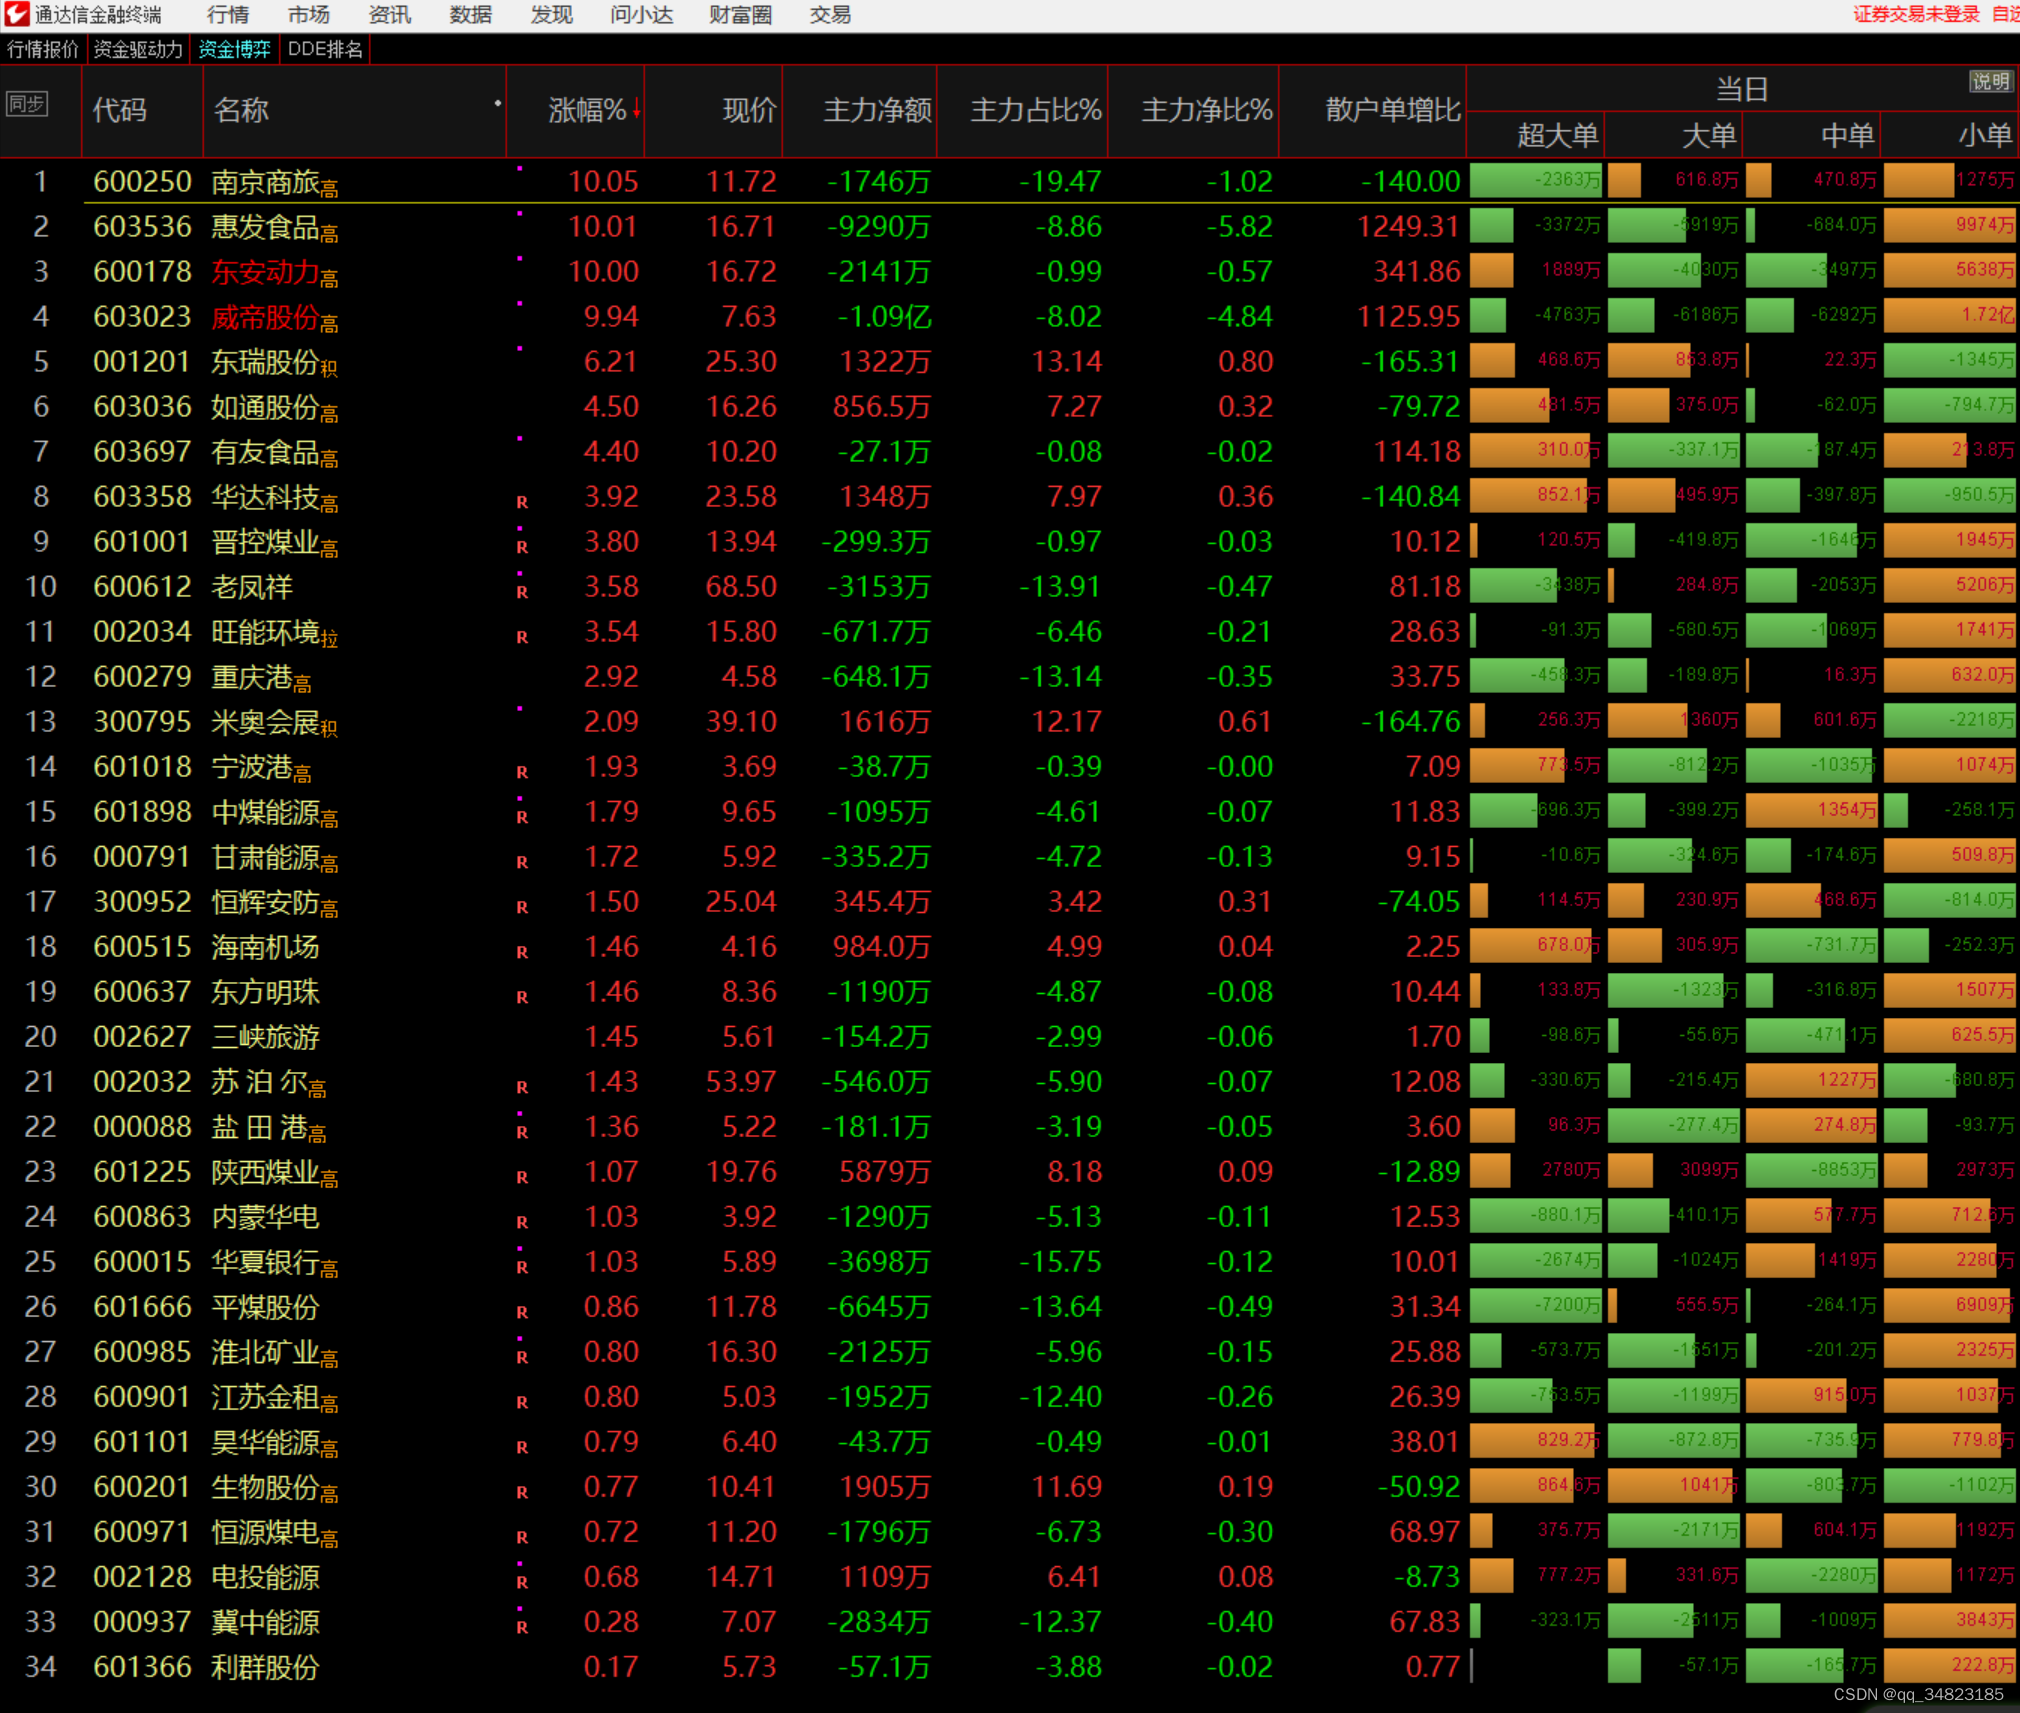This screenshot has height=1713, width=2020.
Task: Switch to the 资金驱动力 tab
Action: tap(138, 49)
